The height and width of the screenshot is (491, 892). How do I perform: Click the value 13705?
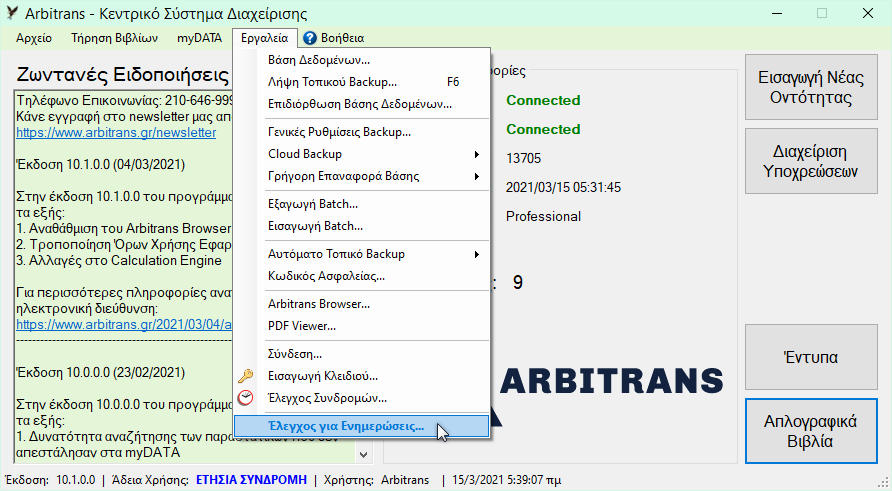tap(523, 158)
